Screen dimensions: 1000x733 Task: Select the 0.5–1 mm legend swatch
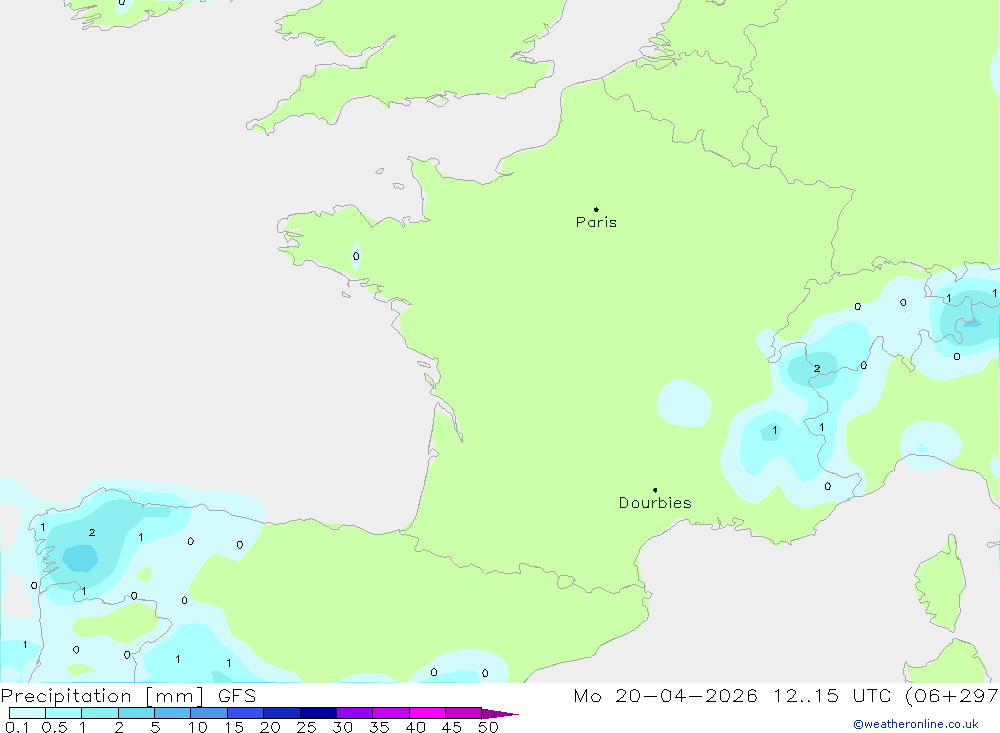[63, 713]
